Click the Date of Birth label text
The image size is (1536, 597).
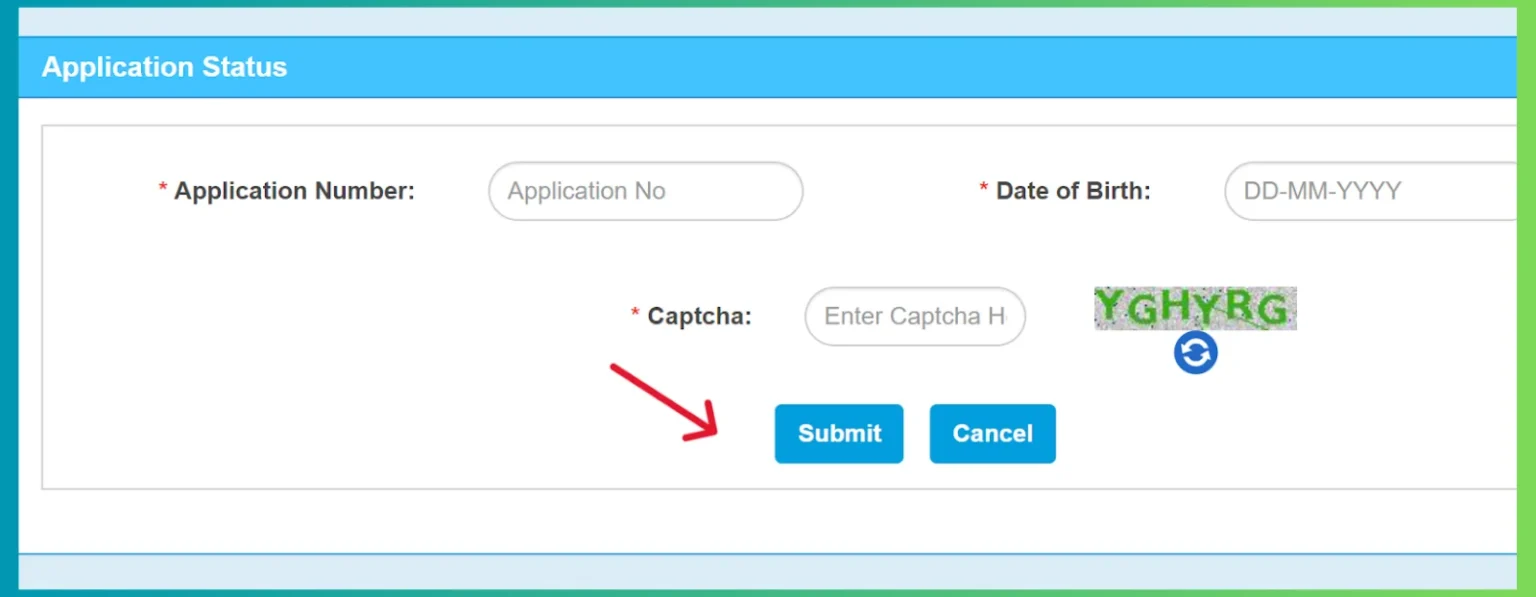1072,190
